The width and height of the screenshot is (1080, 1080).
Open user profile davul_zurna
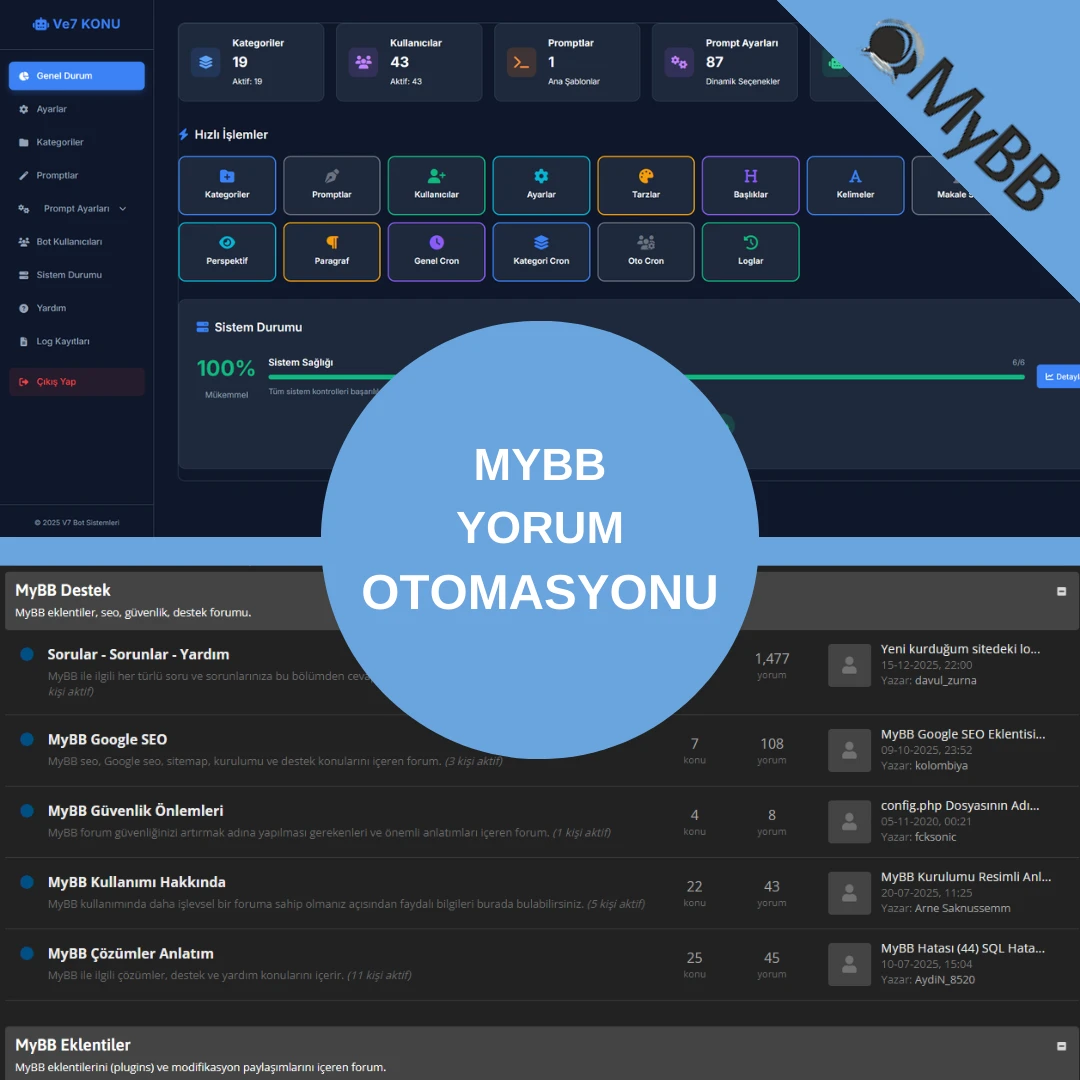click(x=945, y=681)
